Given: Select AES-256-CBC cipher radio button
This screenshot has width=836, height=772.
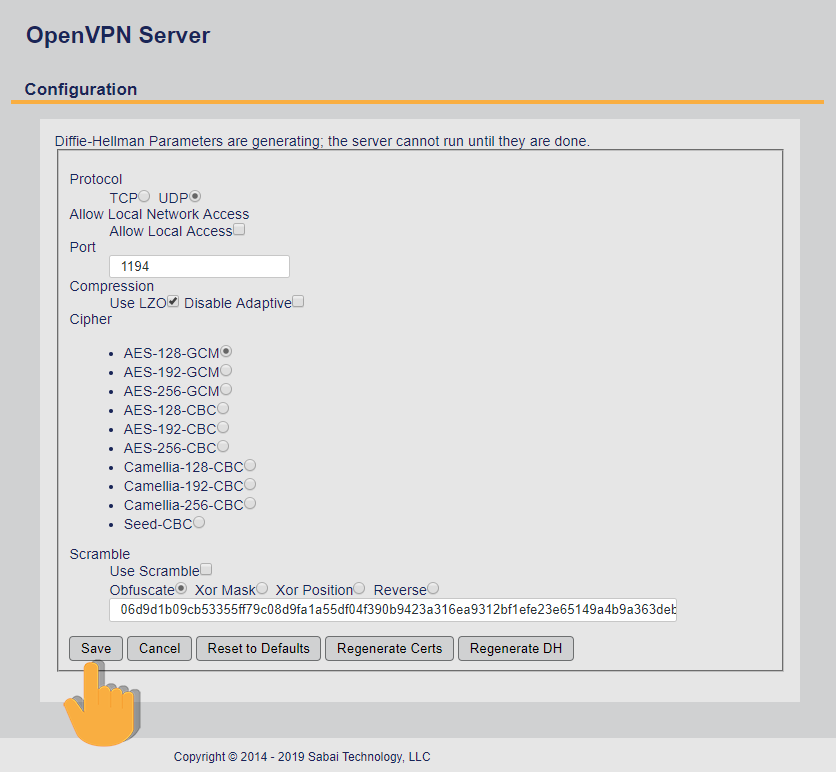Looking at the screenshot, I should (223, 447).
